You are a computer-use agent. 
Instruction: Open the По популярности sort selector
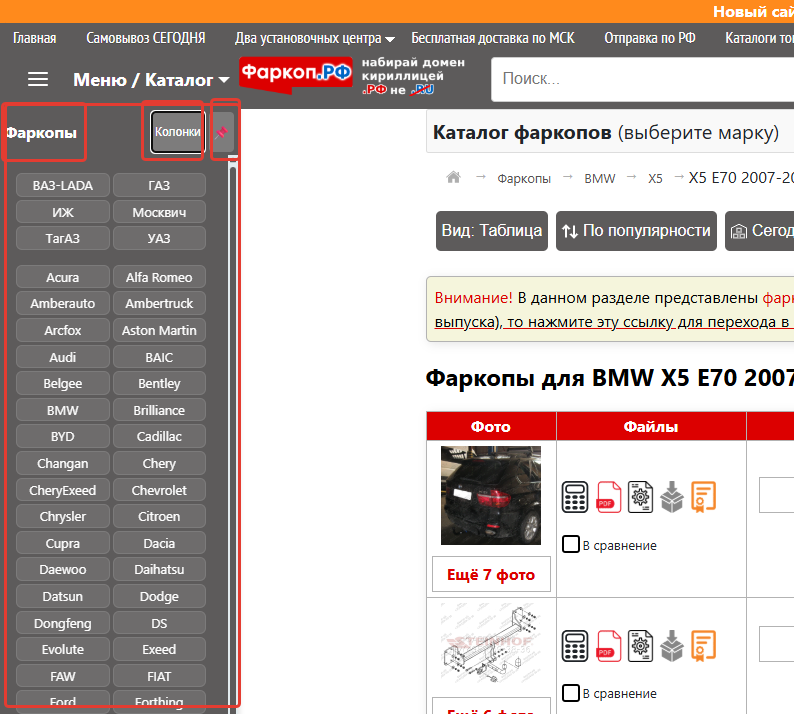point(636,231)
